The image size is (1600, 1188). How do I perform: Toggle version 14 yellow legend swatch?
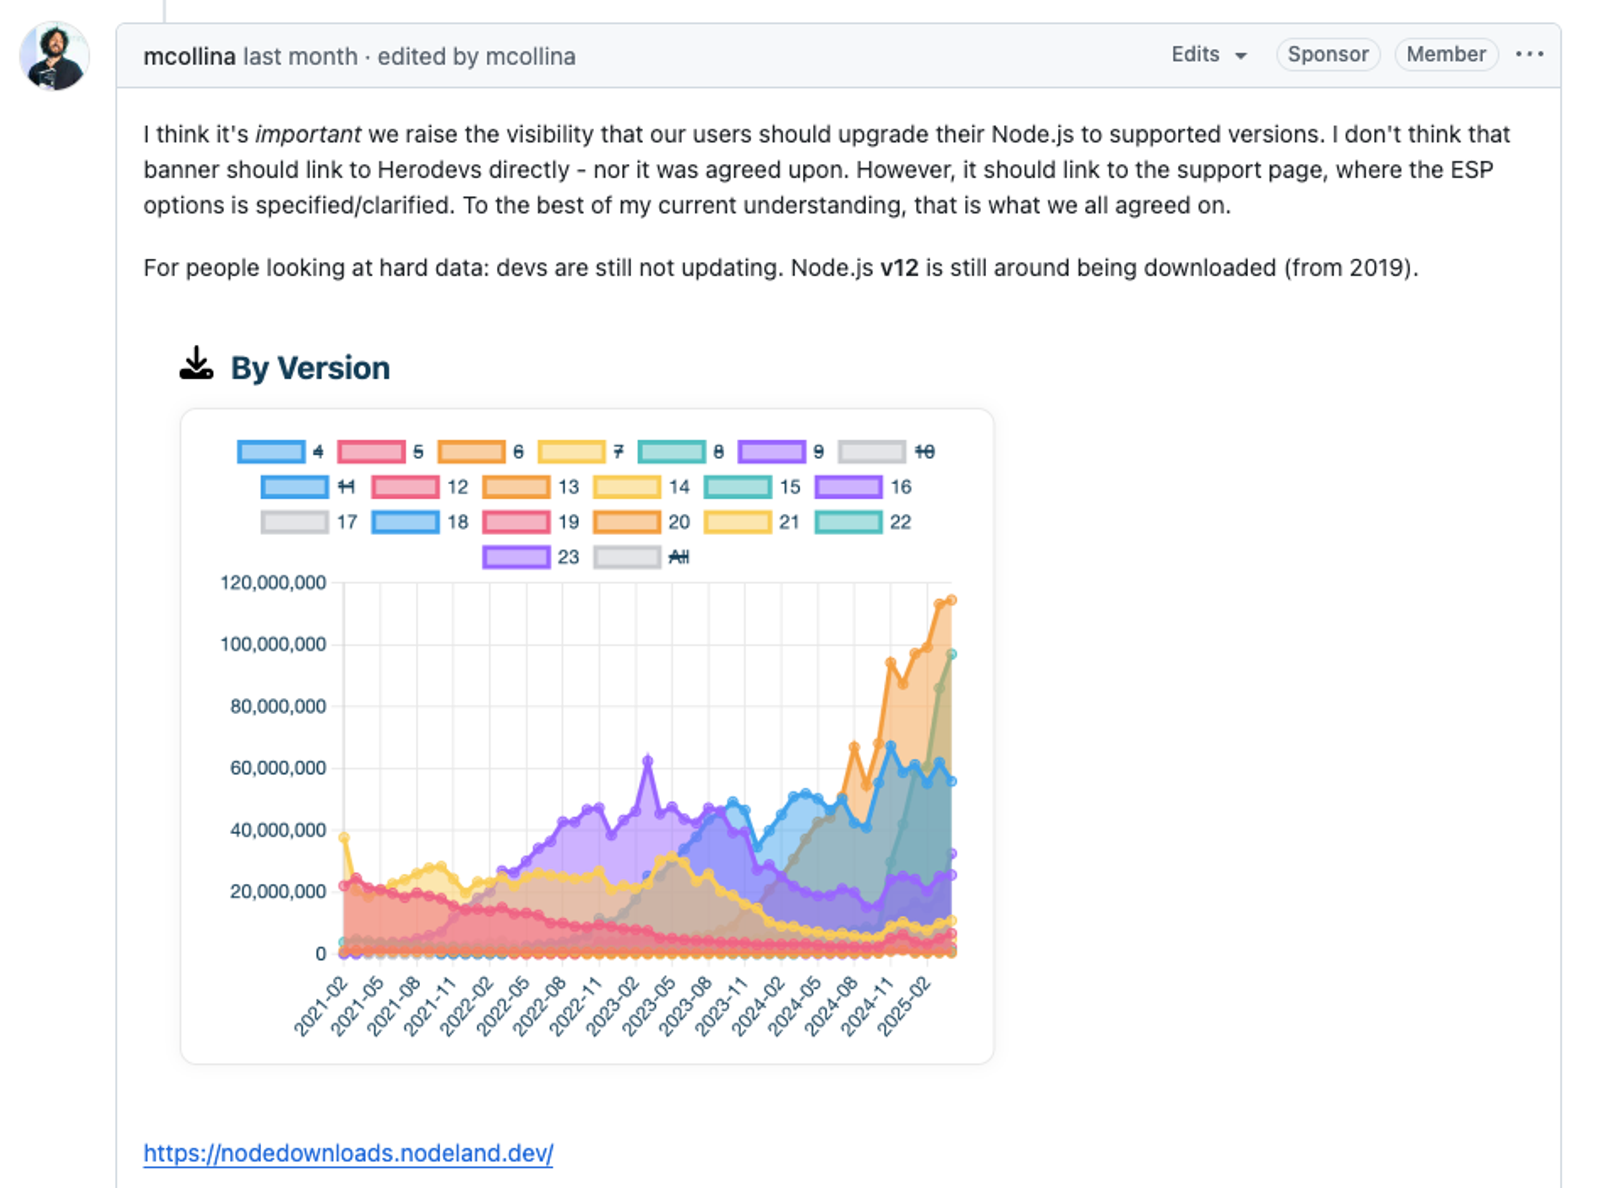point(627,487)
